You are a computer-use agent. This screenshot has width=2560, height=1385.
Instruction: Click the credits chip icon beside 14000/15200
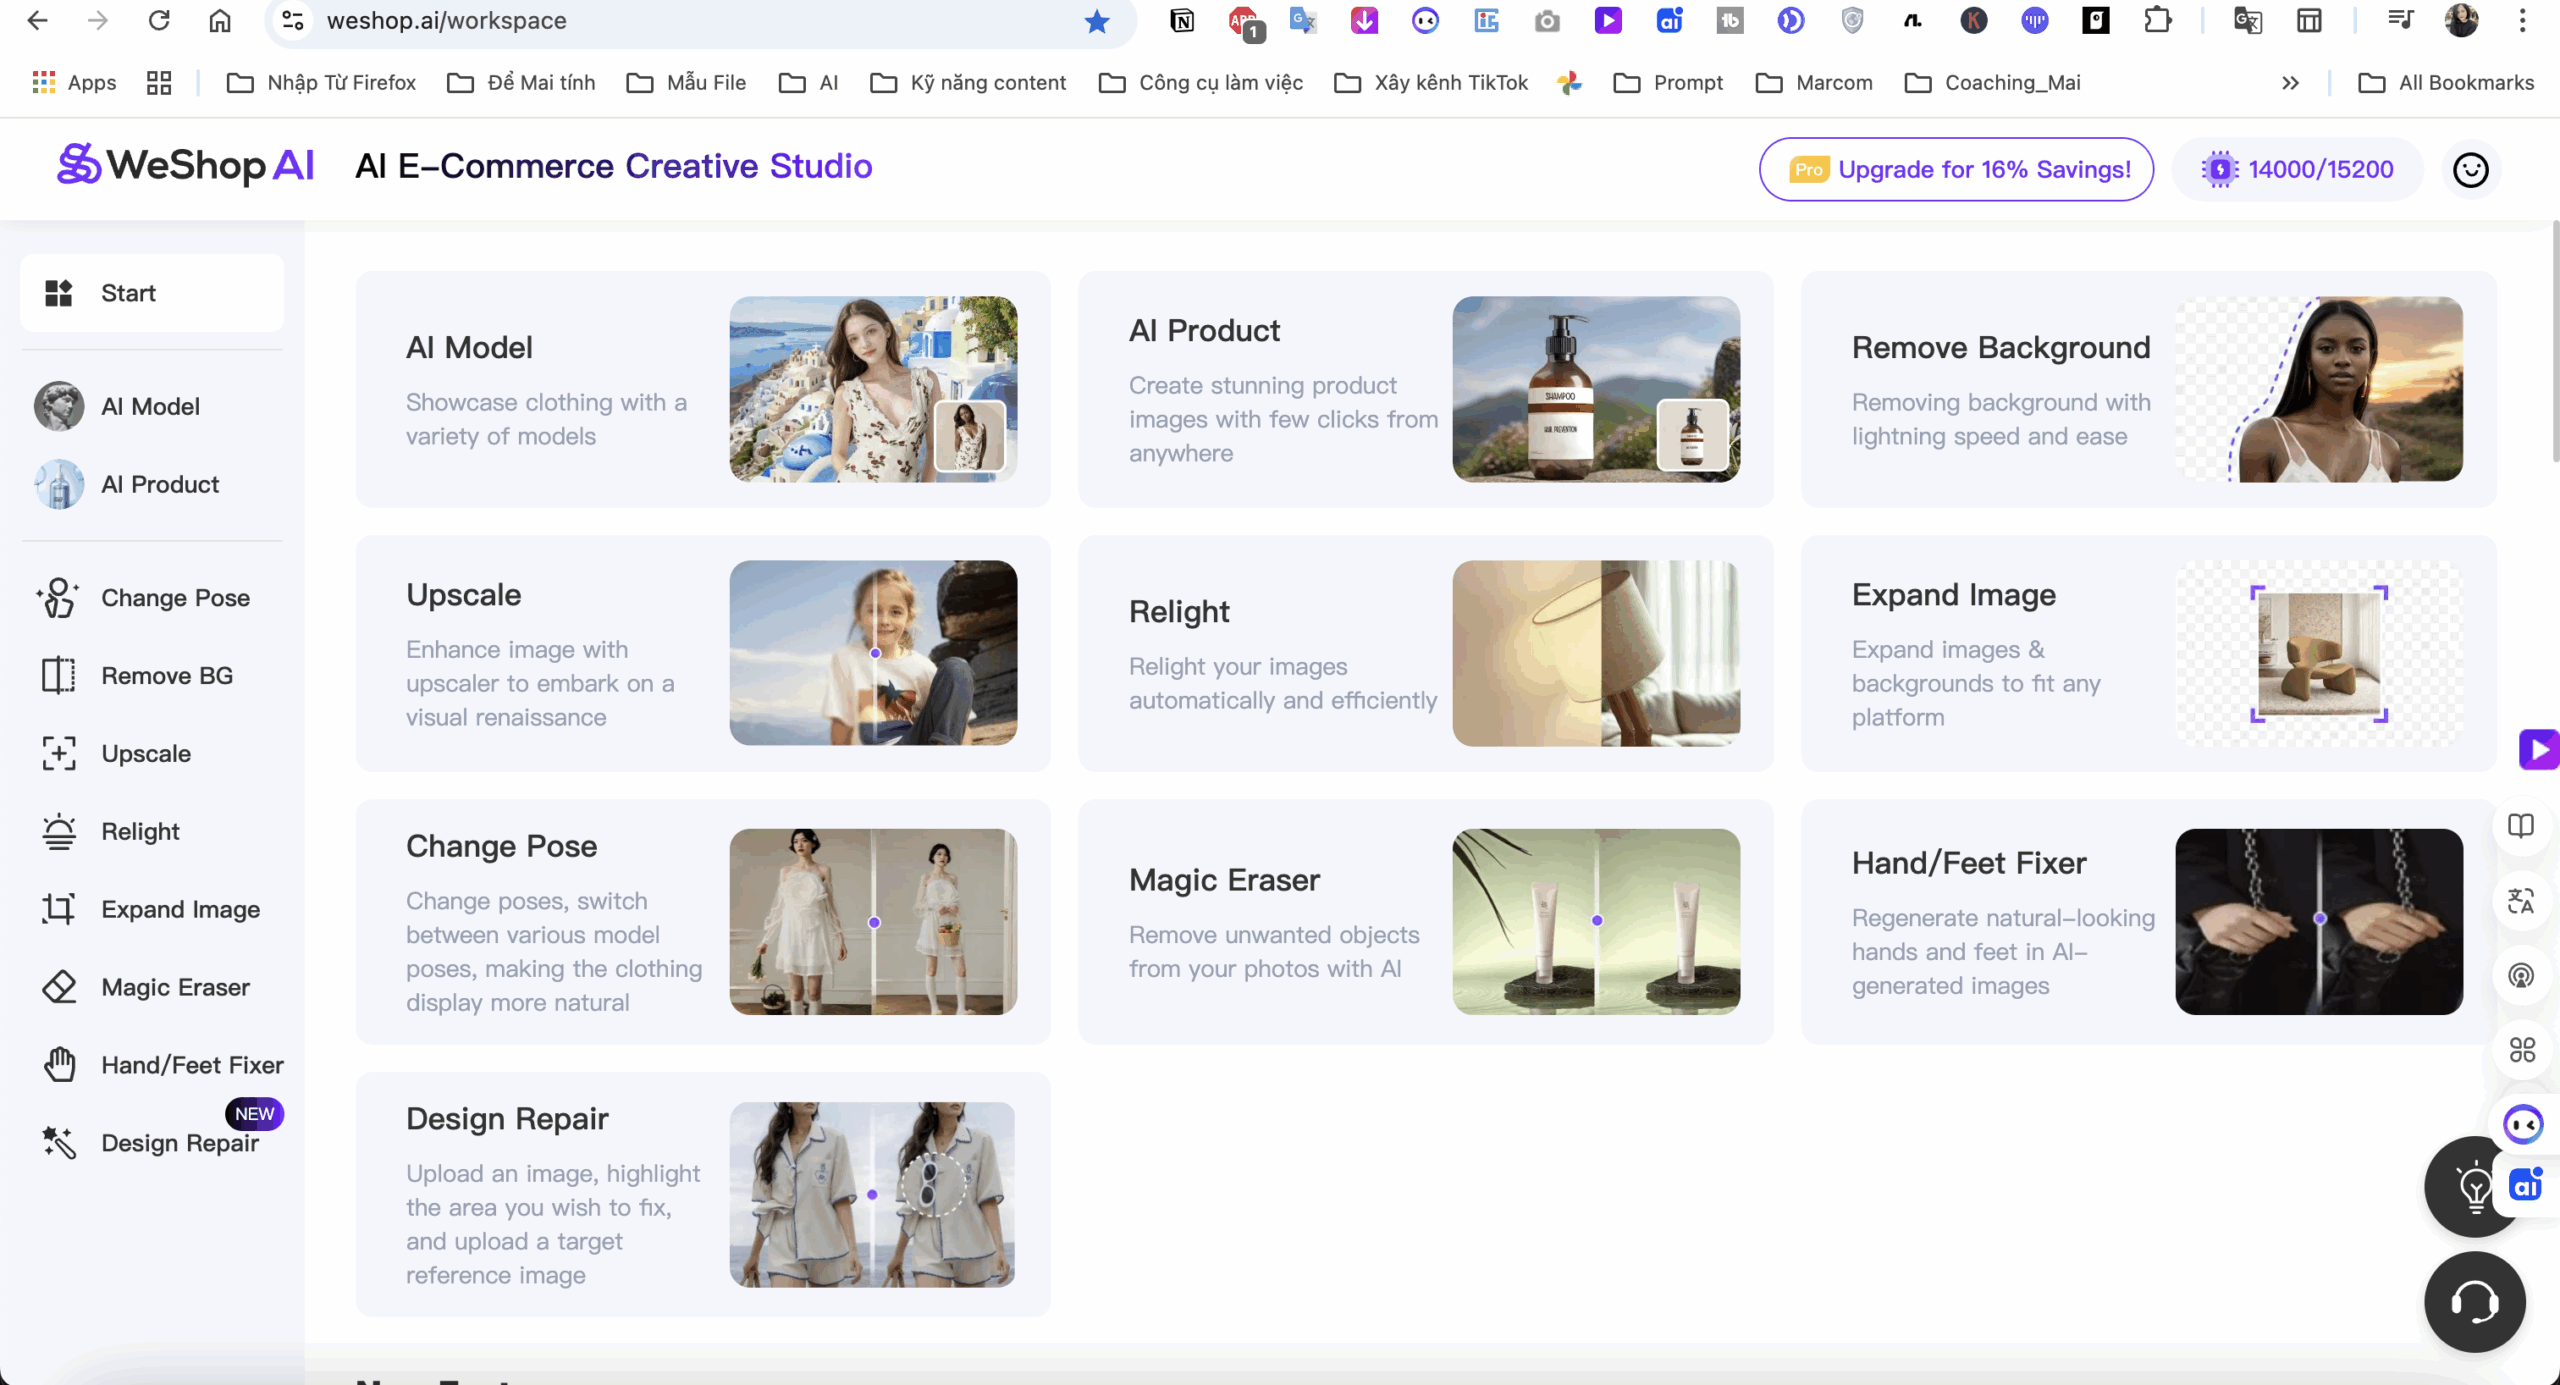point(2219,170)
